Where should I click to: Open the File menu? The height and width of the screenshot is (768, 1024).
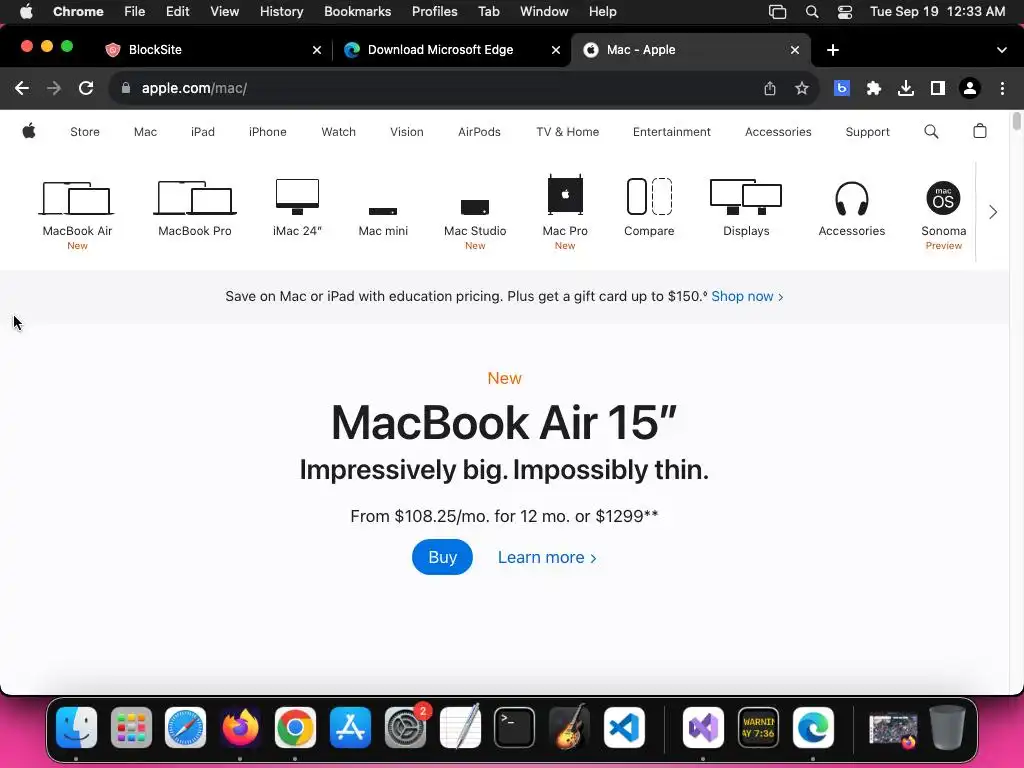pos(135,11)
